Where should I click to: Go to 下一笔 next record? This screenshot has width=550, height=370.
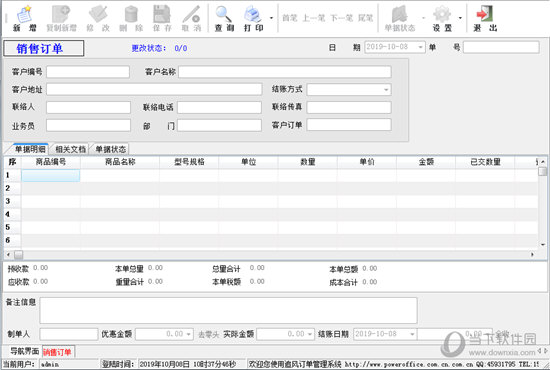tap(341, 18)
